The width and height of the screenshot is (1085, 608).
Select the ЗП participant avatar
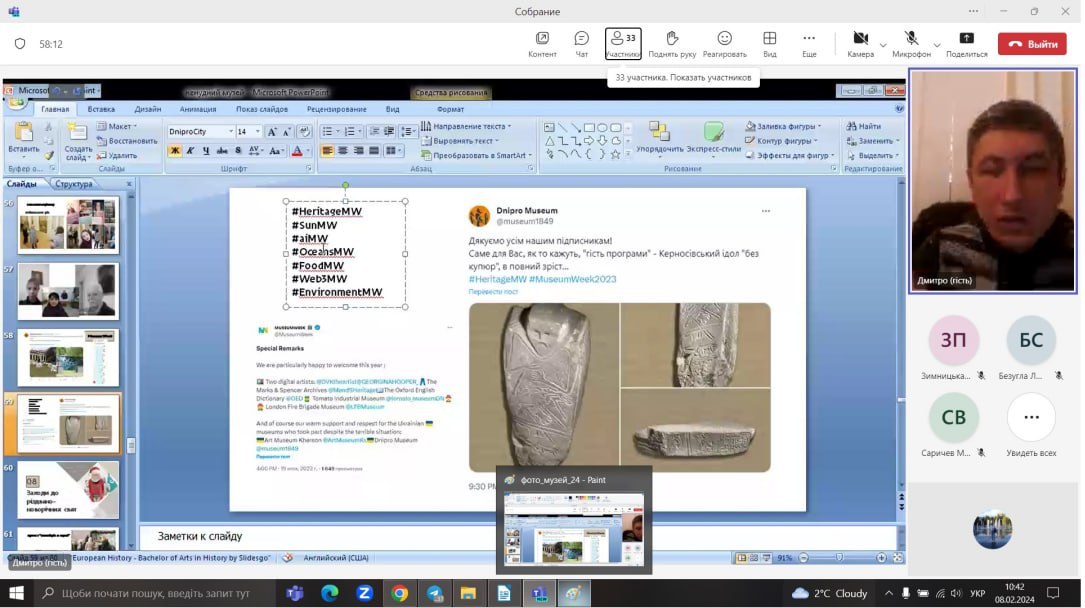pos(953,340)
